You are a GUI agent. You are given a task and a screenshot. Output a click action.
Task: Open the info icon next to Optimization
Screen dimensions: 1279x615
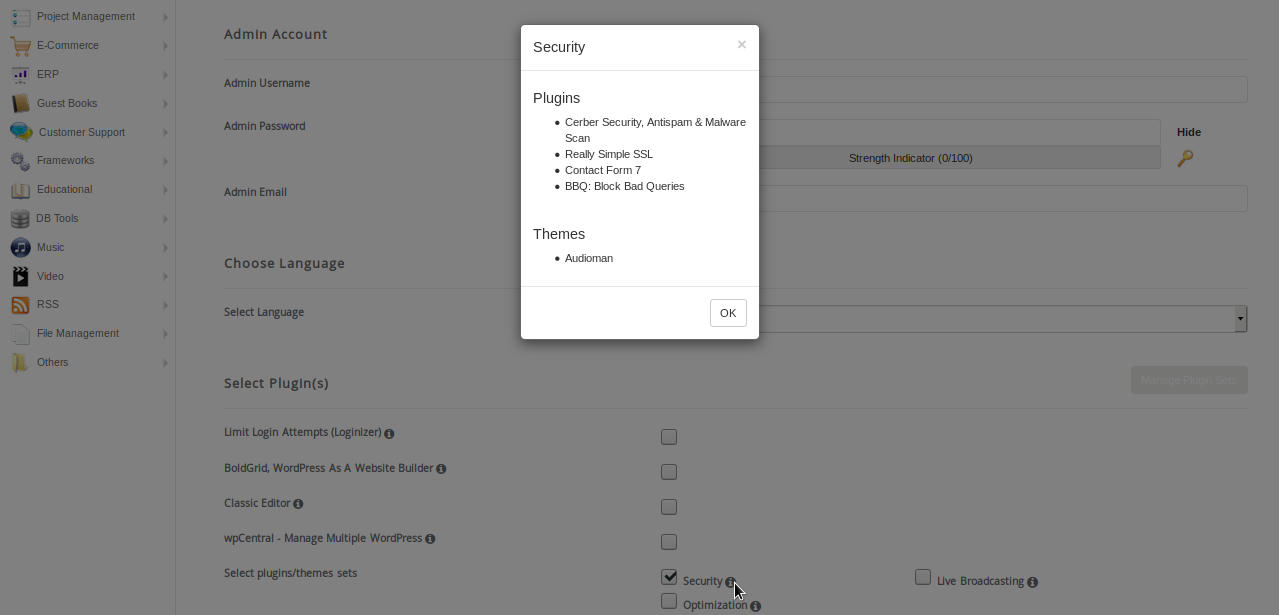(x=755, y=606)
